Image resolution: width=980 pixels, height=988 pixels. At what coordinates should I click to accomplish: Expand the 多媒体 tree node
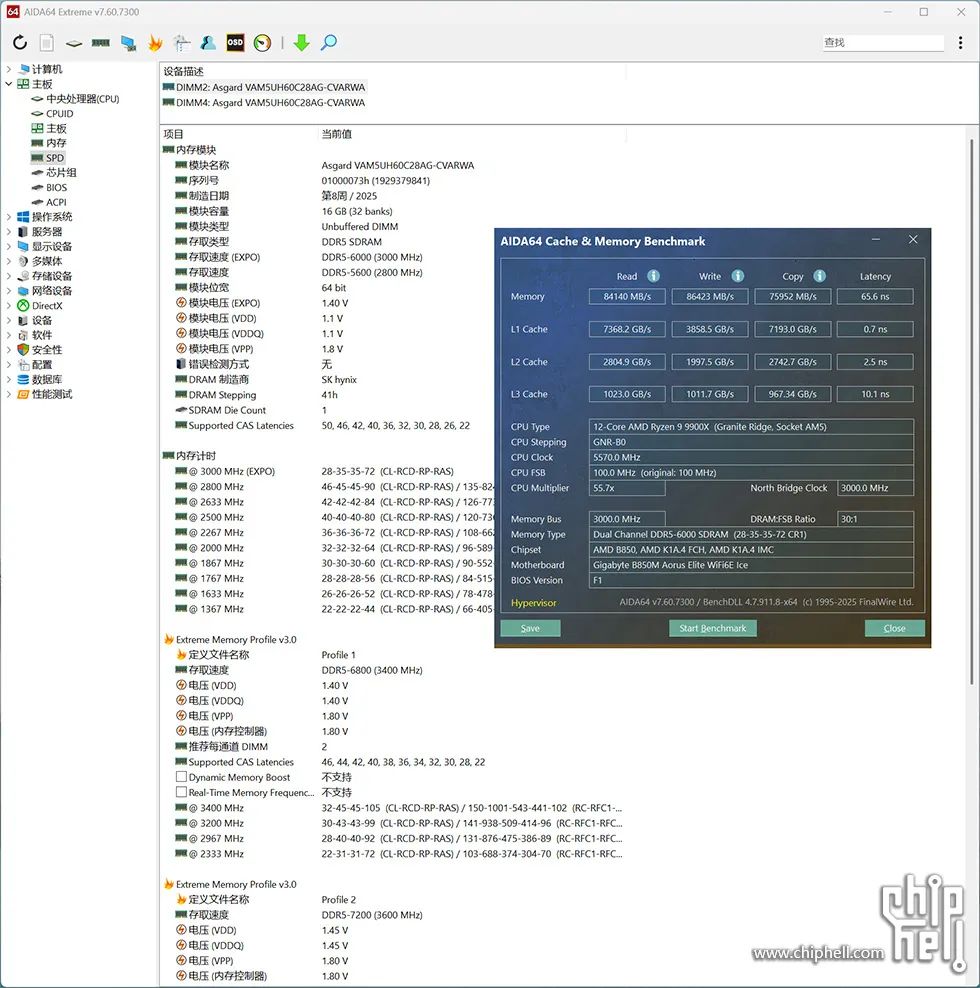pos(9,261)
